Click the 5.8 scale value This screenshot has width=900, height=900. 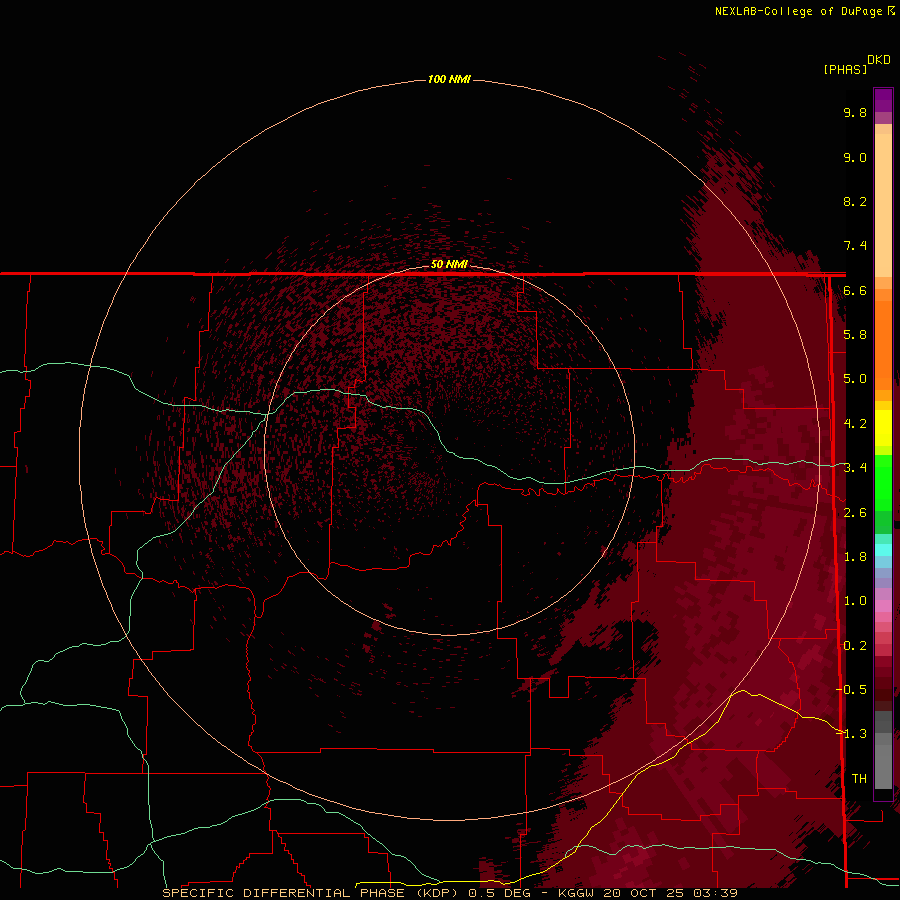[855, 335]
